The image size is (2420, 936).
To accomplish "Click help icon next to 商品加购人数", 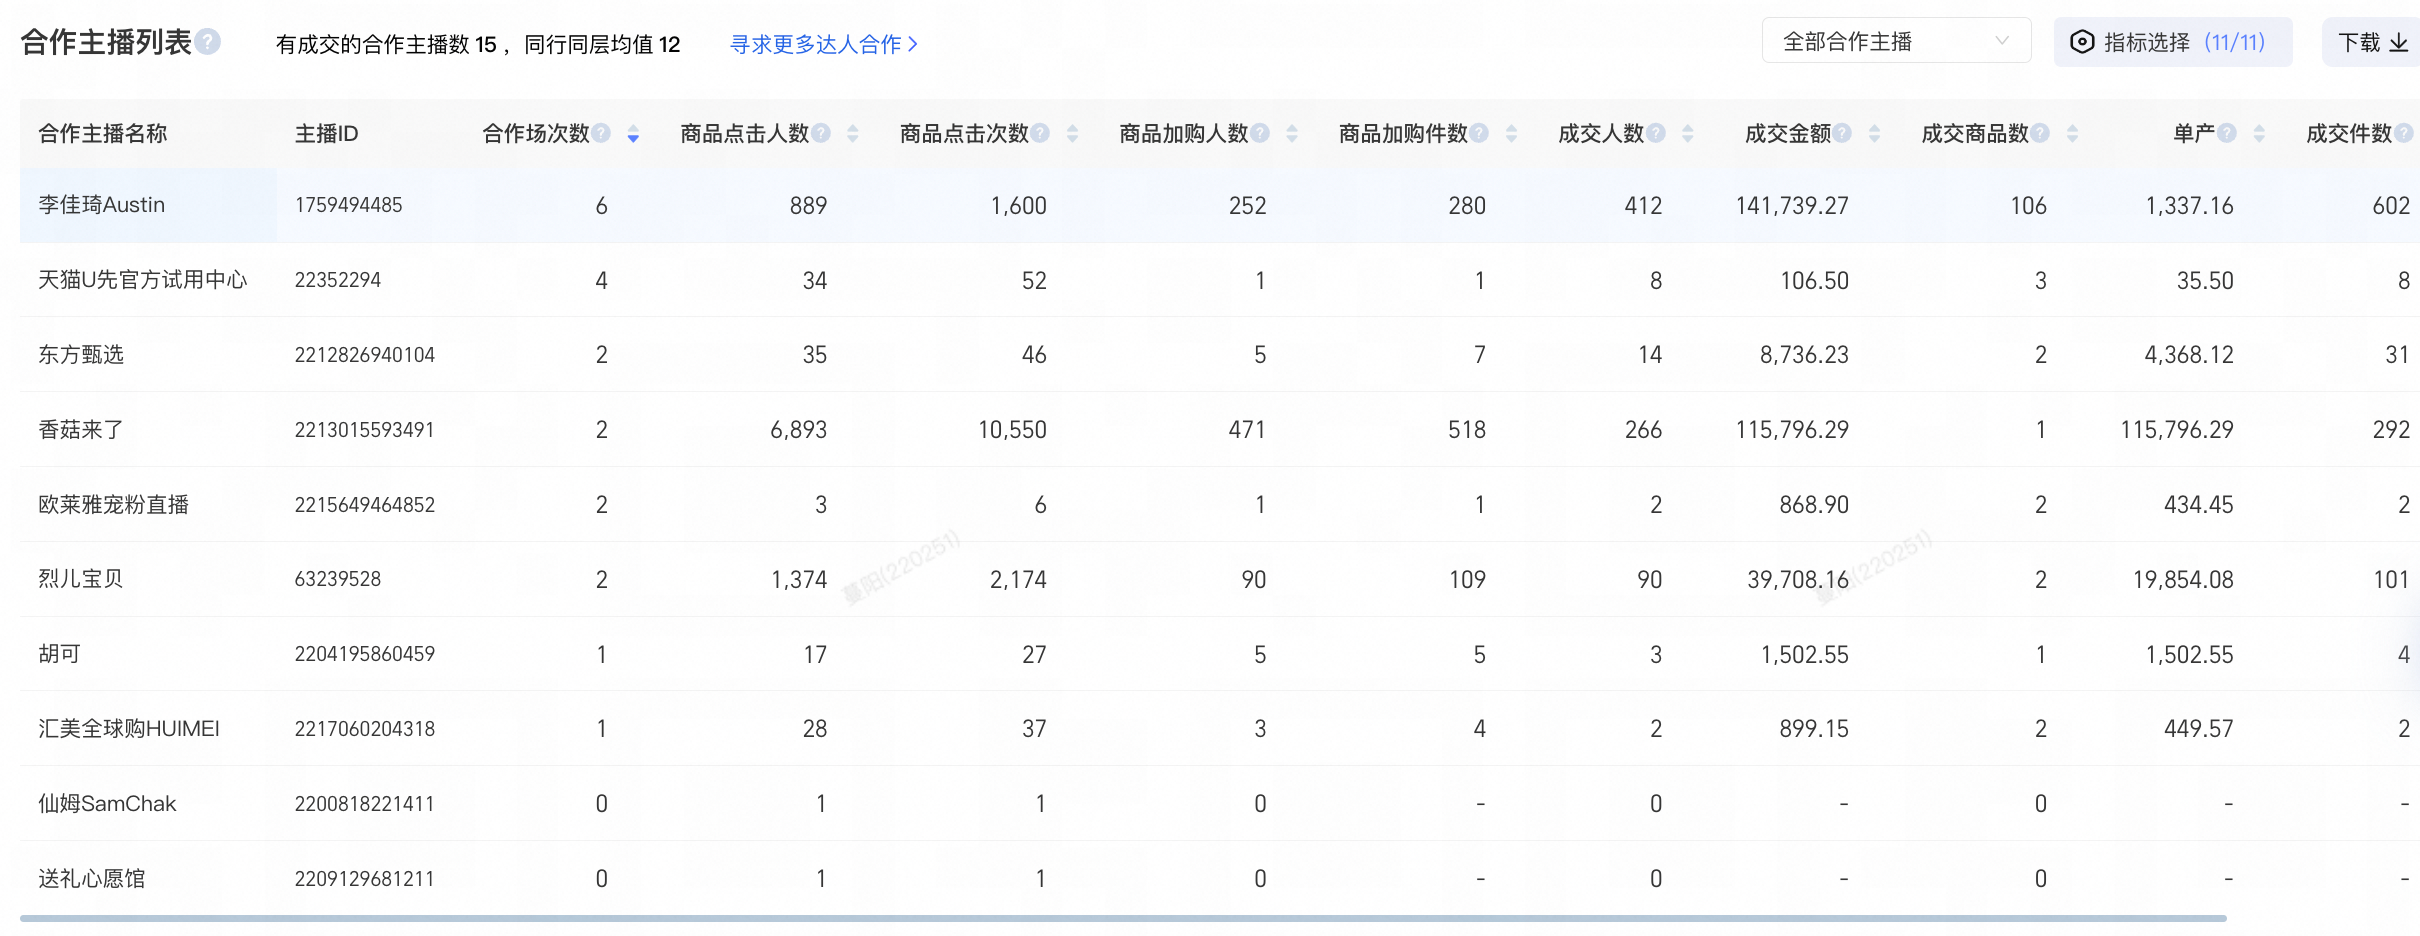I will [x=1260, y=133].
